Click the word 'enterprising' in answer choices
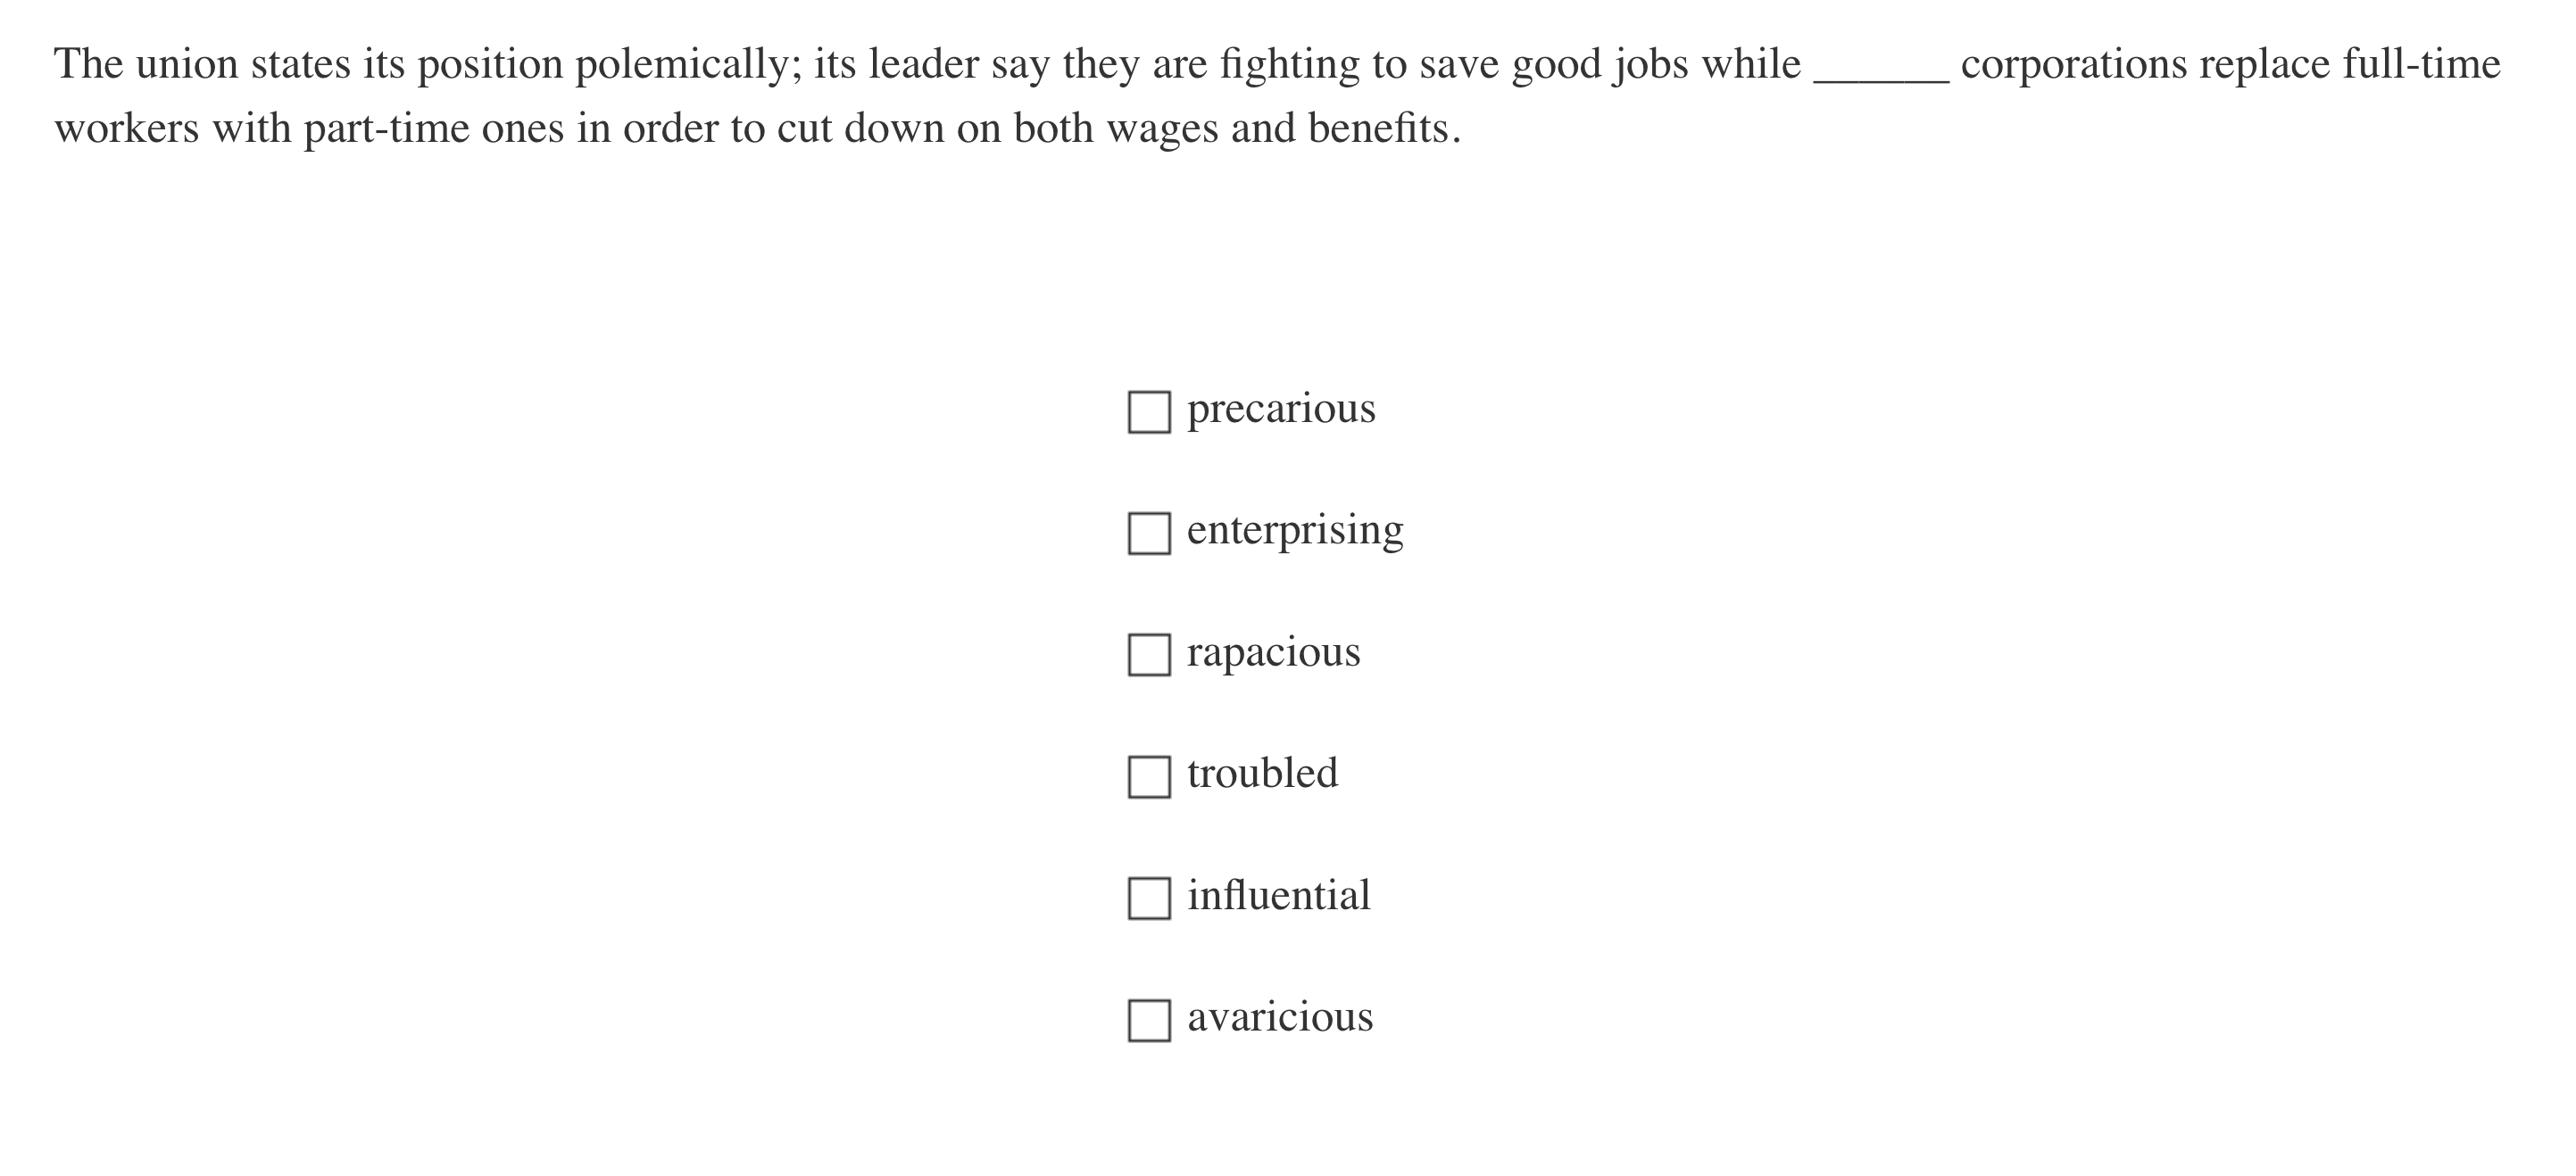Viewport: 2576px width, 1176px height. pos(1295,531)
